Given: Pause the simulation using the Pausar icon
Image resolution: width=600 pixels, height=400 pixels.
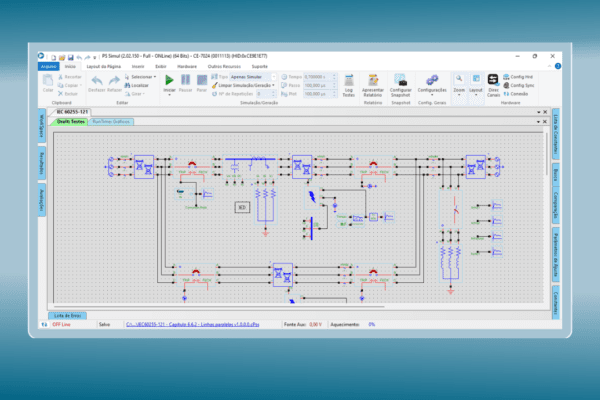Looking at the screenshot, I should (186, 80).
